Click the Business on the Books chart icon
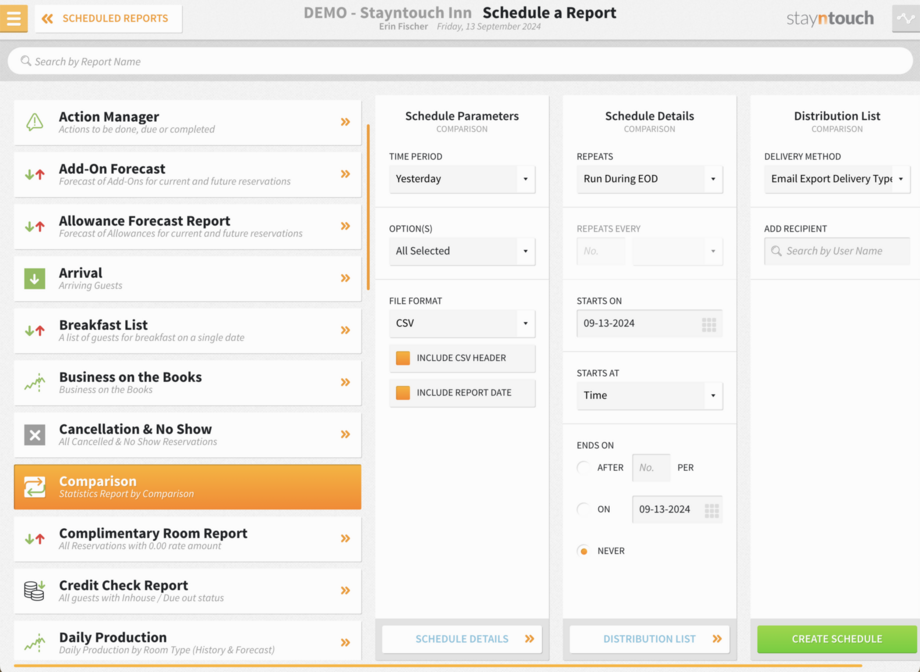Viewport: 920px width, 672px height. pos(35,383)
